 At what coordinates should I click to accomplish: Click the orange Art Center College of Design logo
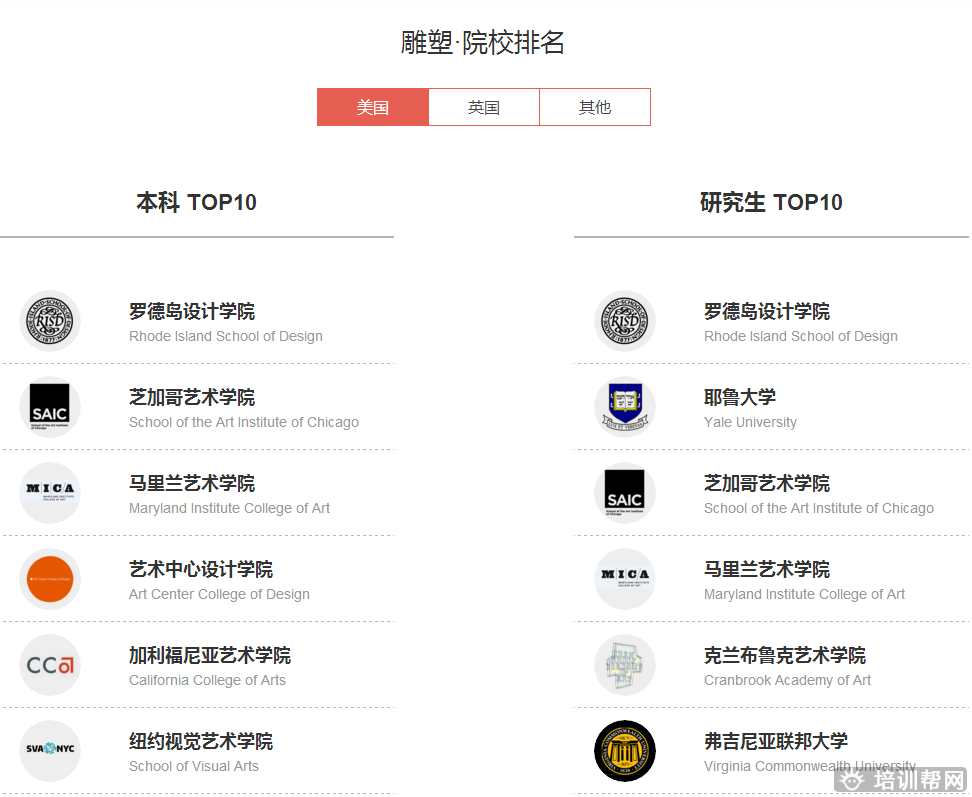pyautogui.click(x=50, y=579)
